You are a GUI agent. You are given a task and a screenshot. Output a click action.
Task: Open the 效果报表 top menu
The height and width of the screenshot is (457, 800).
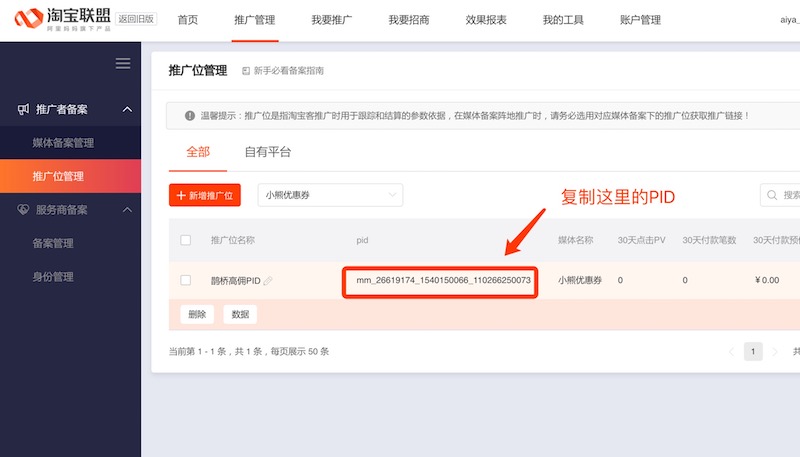click(486, 20)
